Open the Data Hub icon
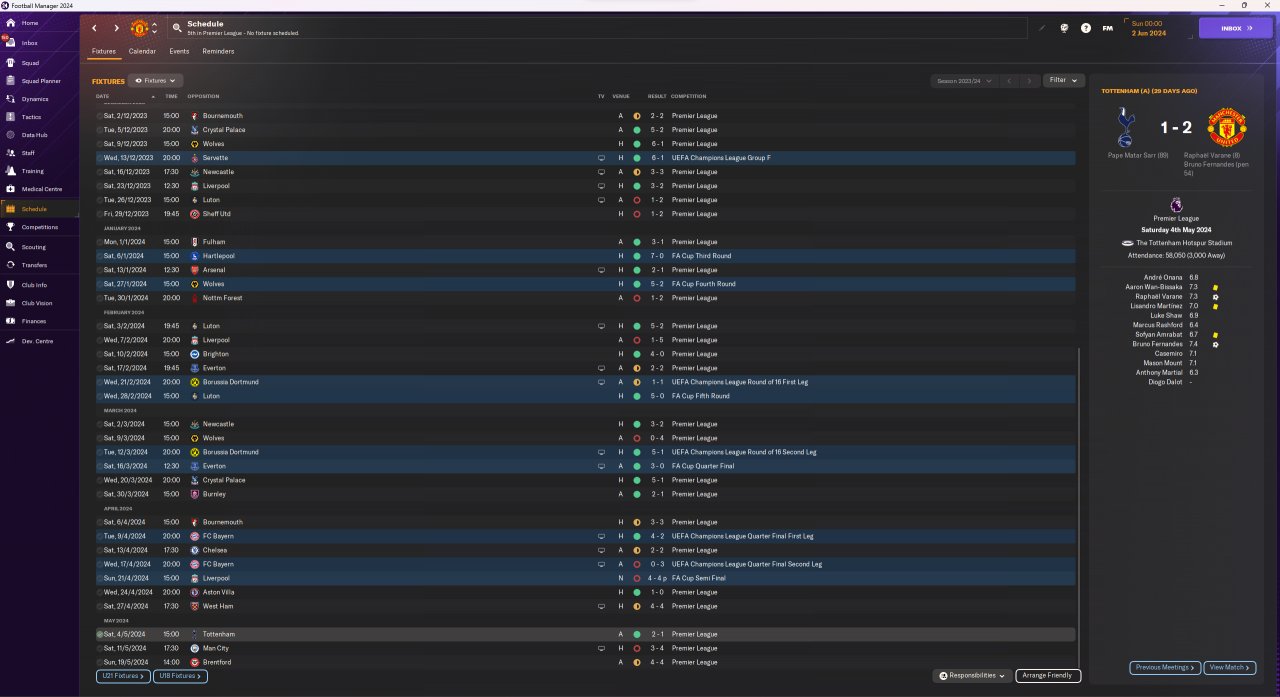The image size is (1280, 697). point(11,135)
